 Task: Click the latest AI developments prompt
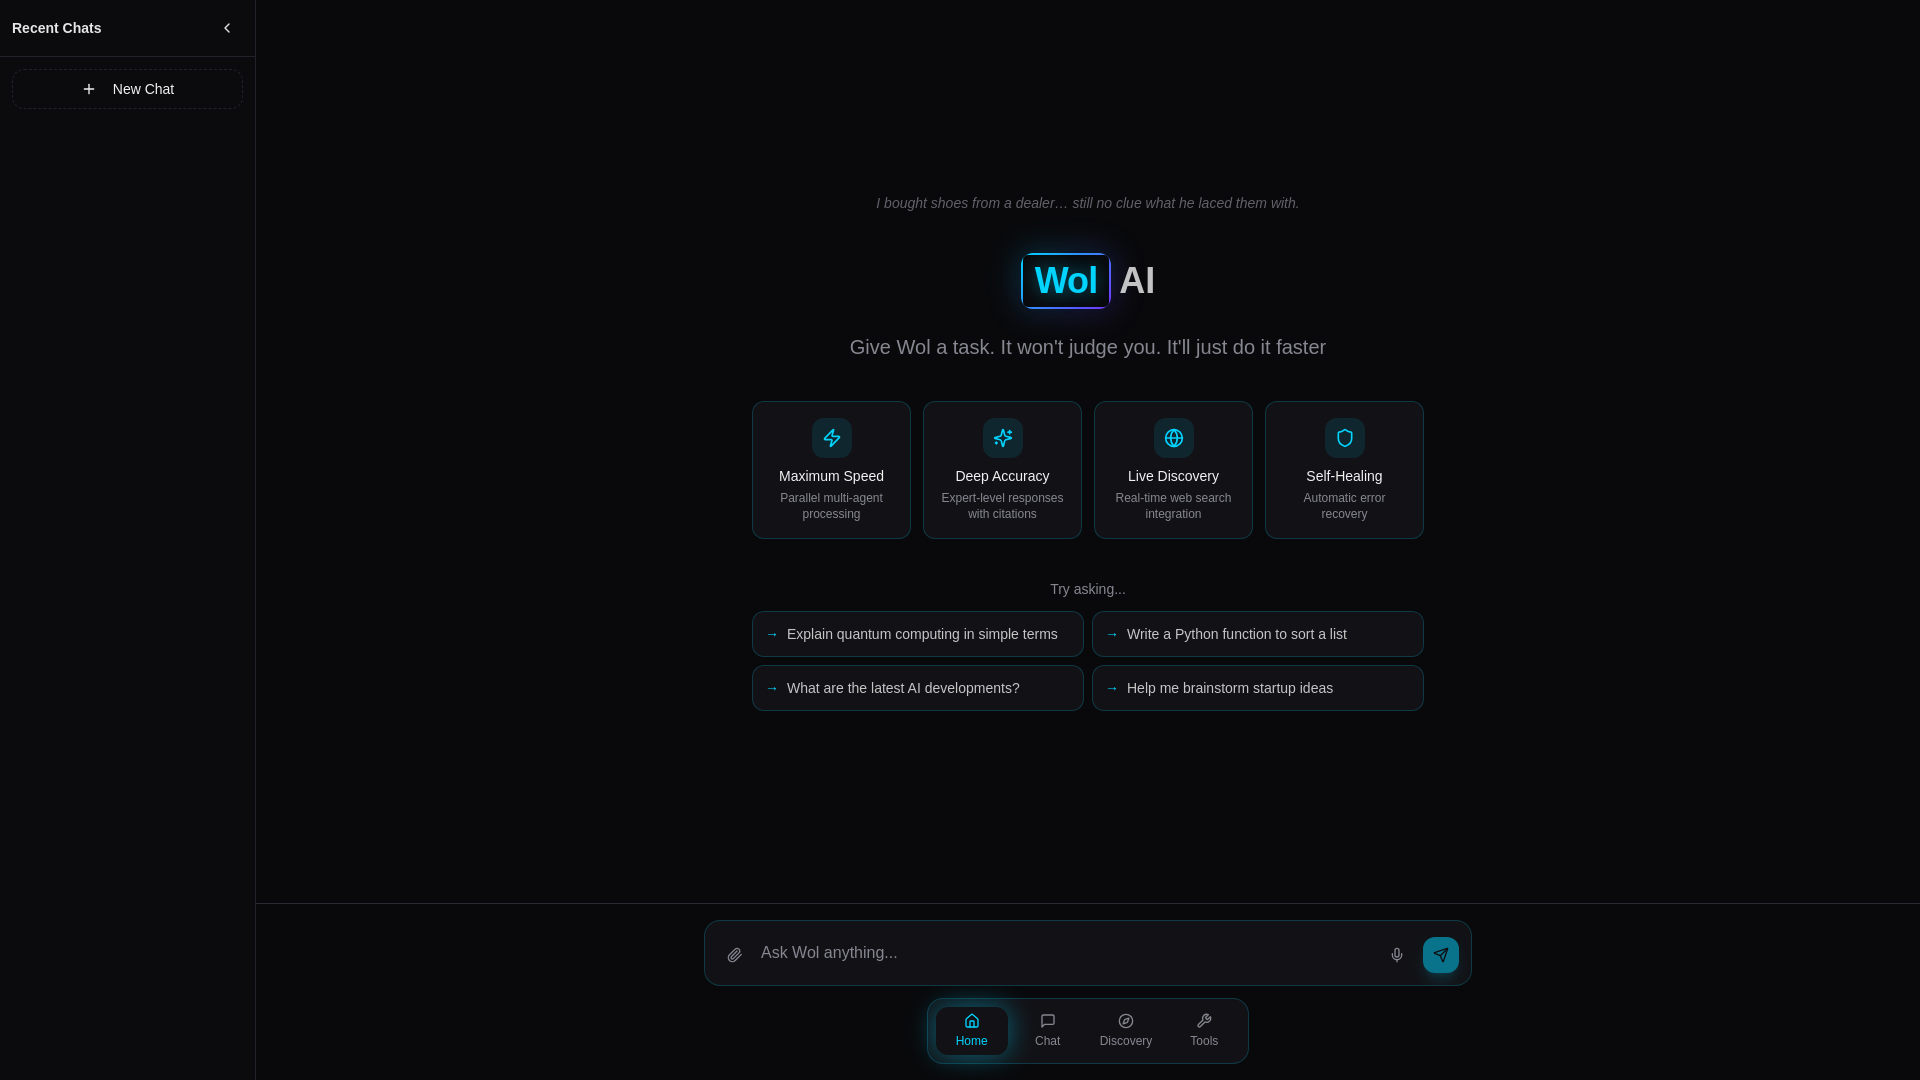coord(917,687)
